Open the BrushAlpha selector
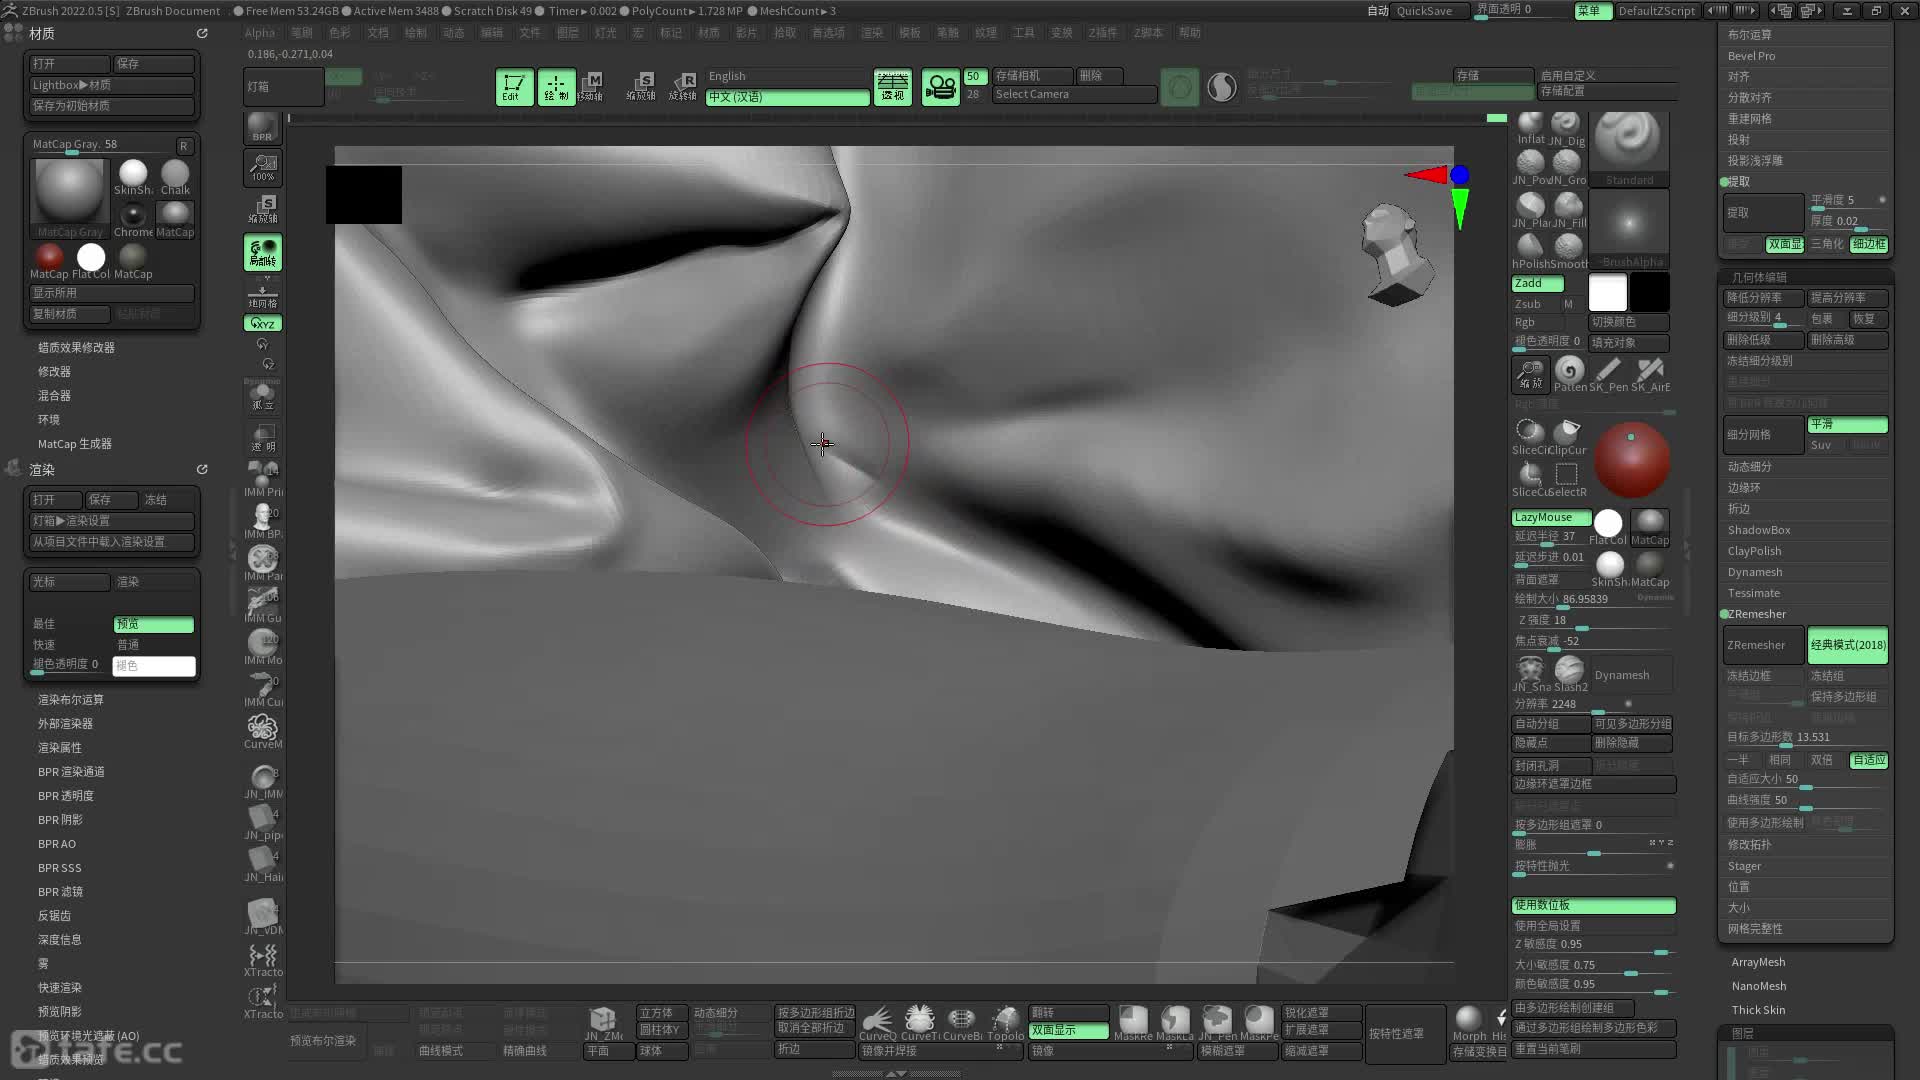Screen dimensions: 1920x1080 pos(1629,230)
